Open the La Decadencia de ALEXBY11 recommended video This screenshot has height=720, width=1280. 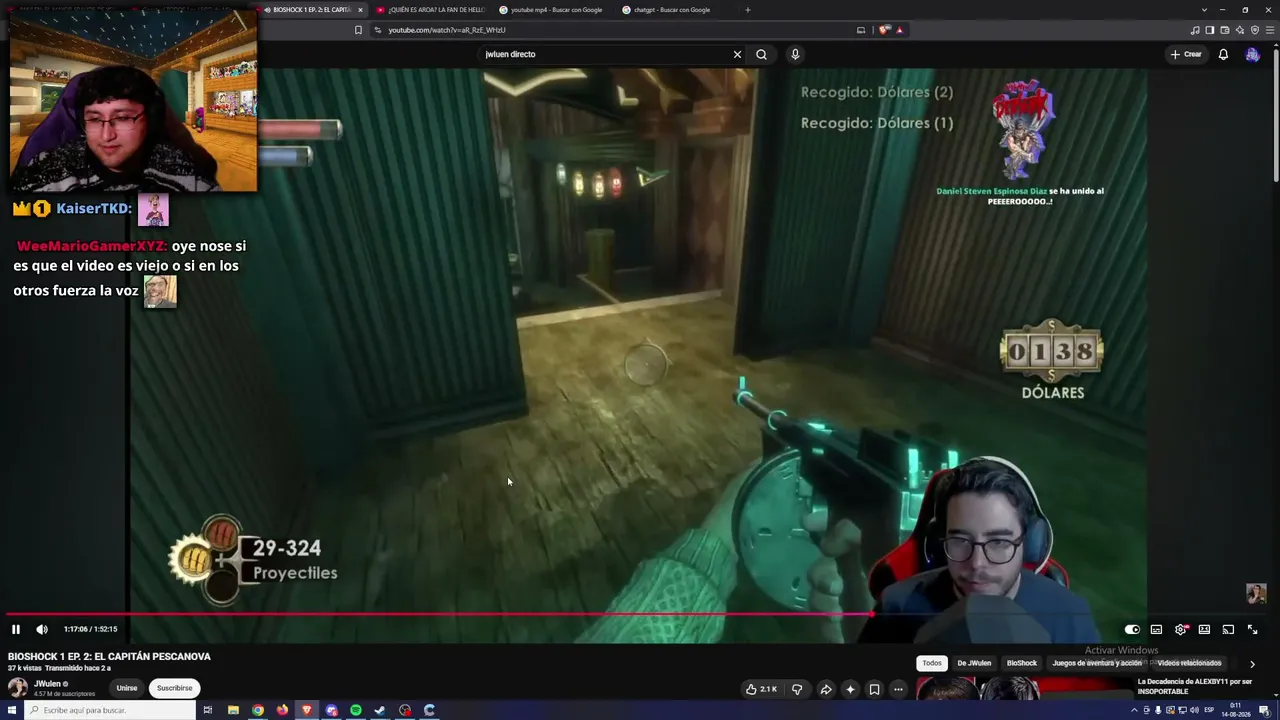click(1195, 686)
